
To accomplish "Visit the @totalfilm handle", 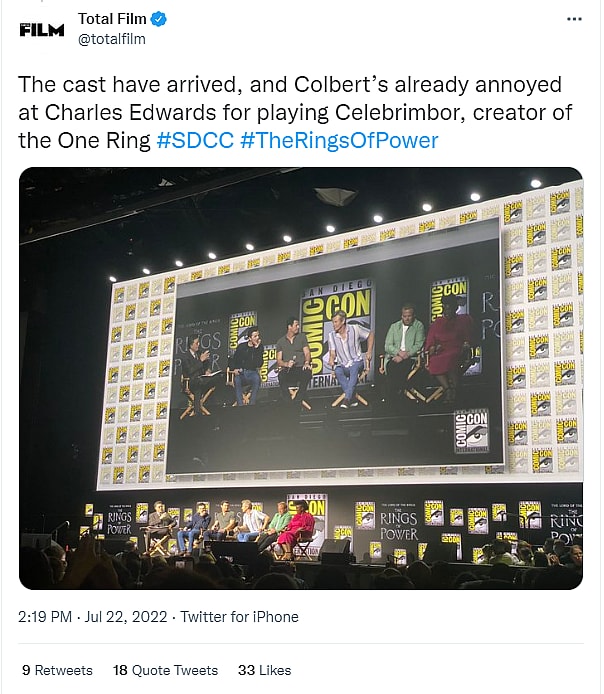I will (111, 39).
